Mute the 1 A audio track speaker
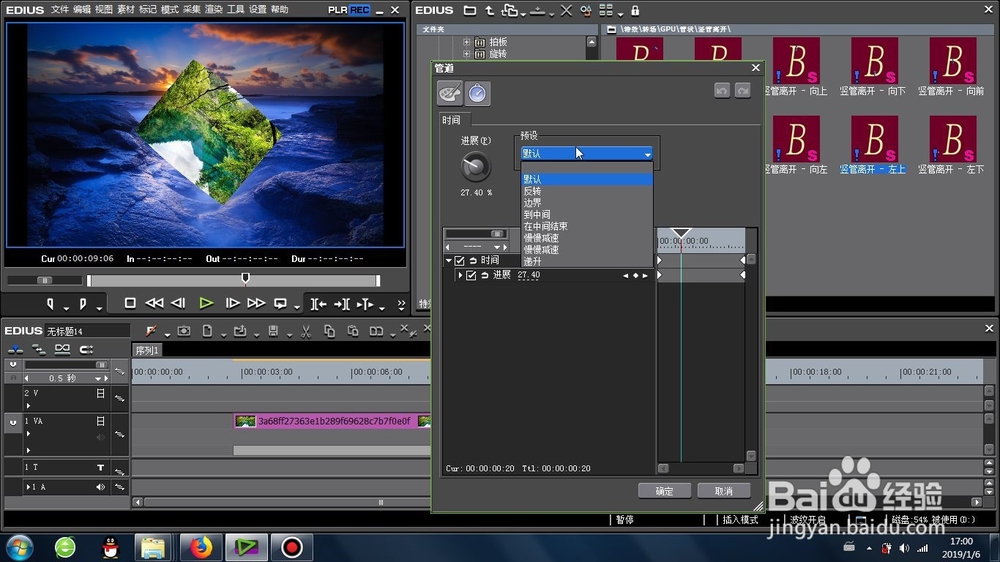 [x=100, y=487]
